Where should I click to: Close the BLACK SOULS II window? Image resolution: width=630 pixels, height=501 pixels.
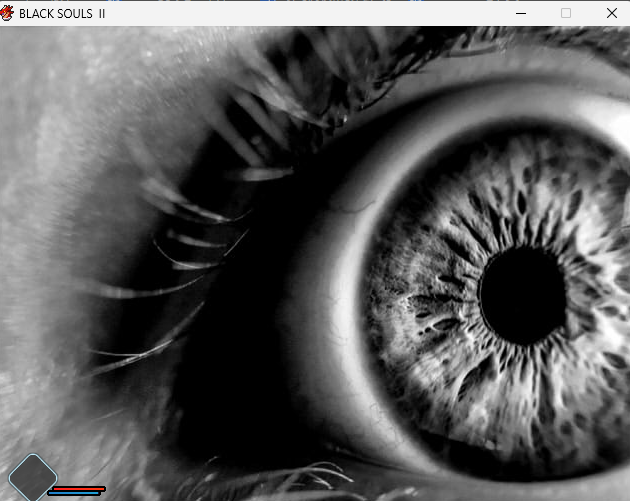tap(612, 13)
